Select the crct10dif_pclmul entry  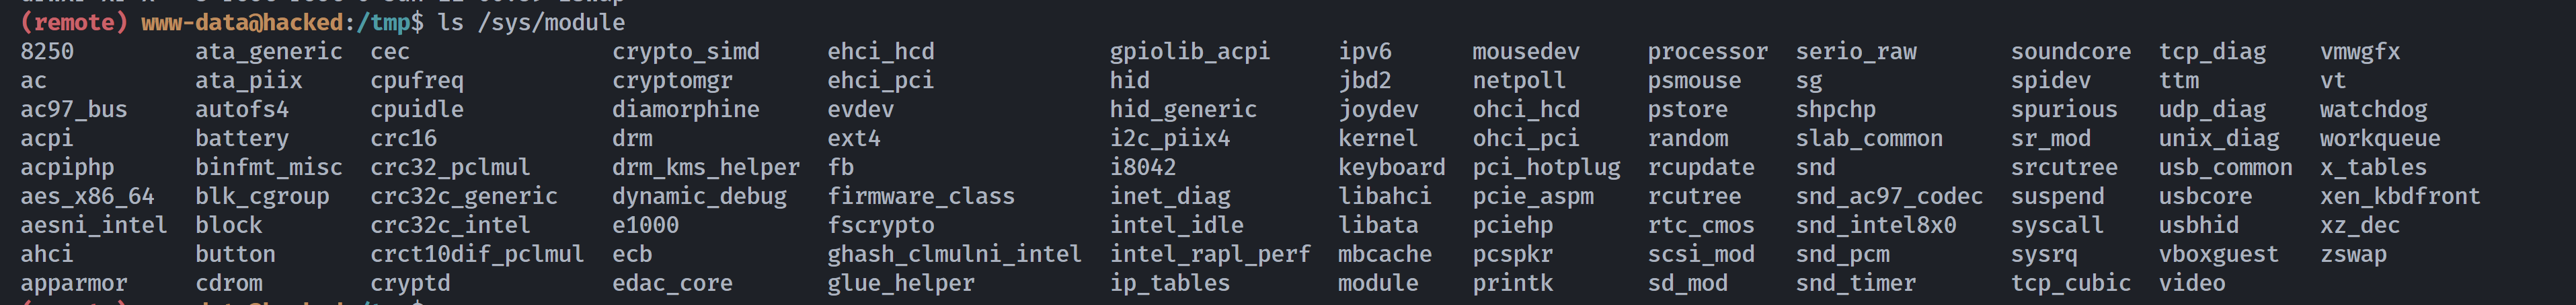477,254
